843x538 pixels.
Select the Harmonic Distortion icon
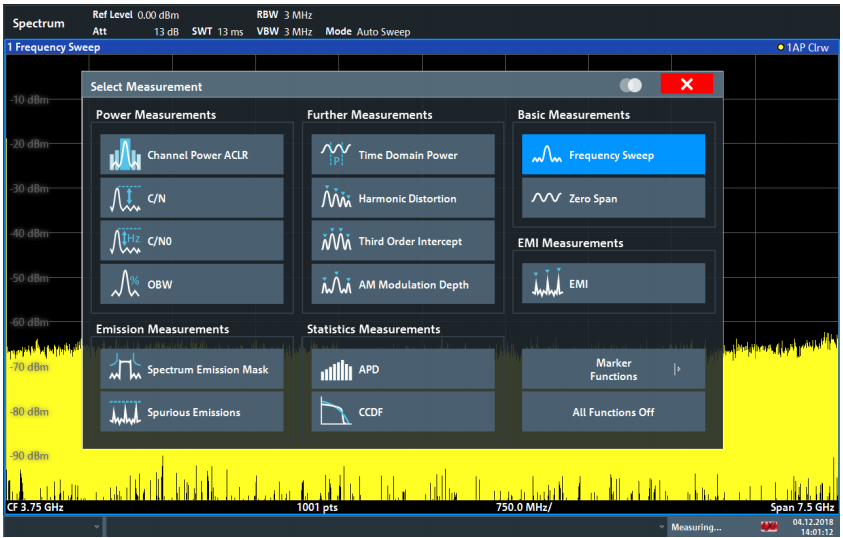point(336,198)
